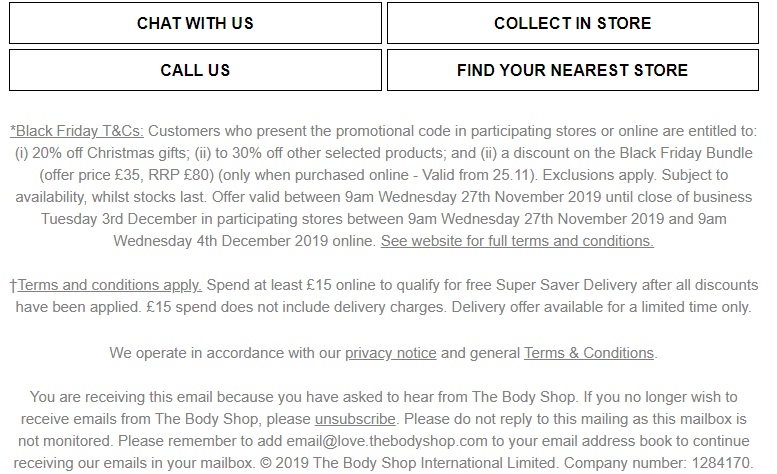The height and width of the screenshot is (474, 777).
Task: Click 'Wednesday 4th December 2019 online' text
Action: click(x=243, y=241)
